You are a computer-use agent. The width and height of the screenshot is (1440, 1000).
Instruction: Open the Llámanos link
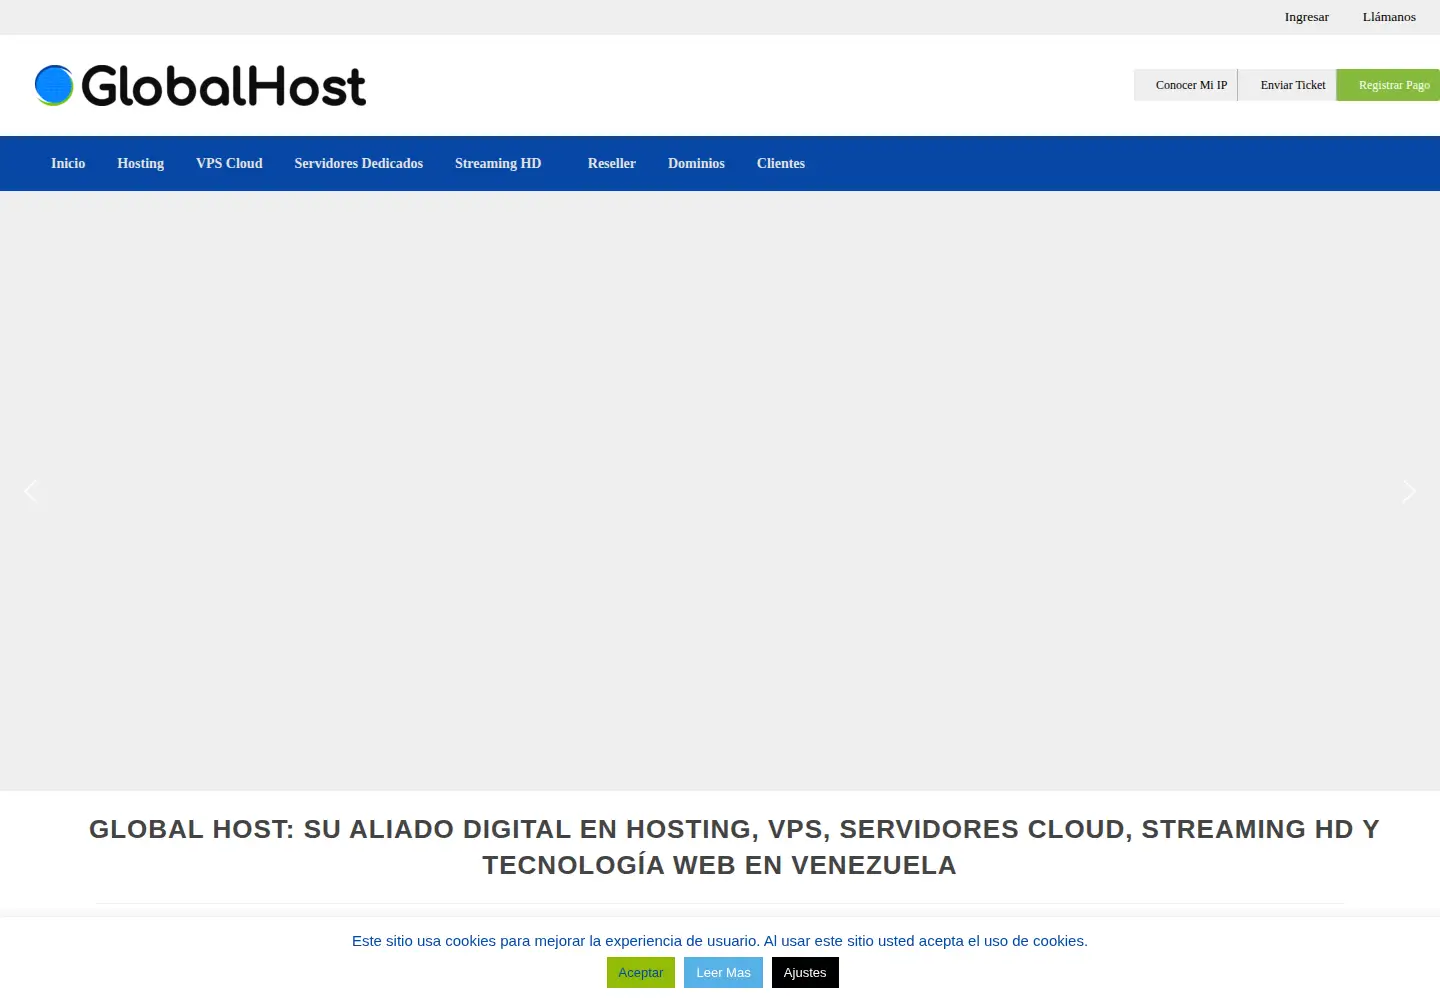(1389, 17)
